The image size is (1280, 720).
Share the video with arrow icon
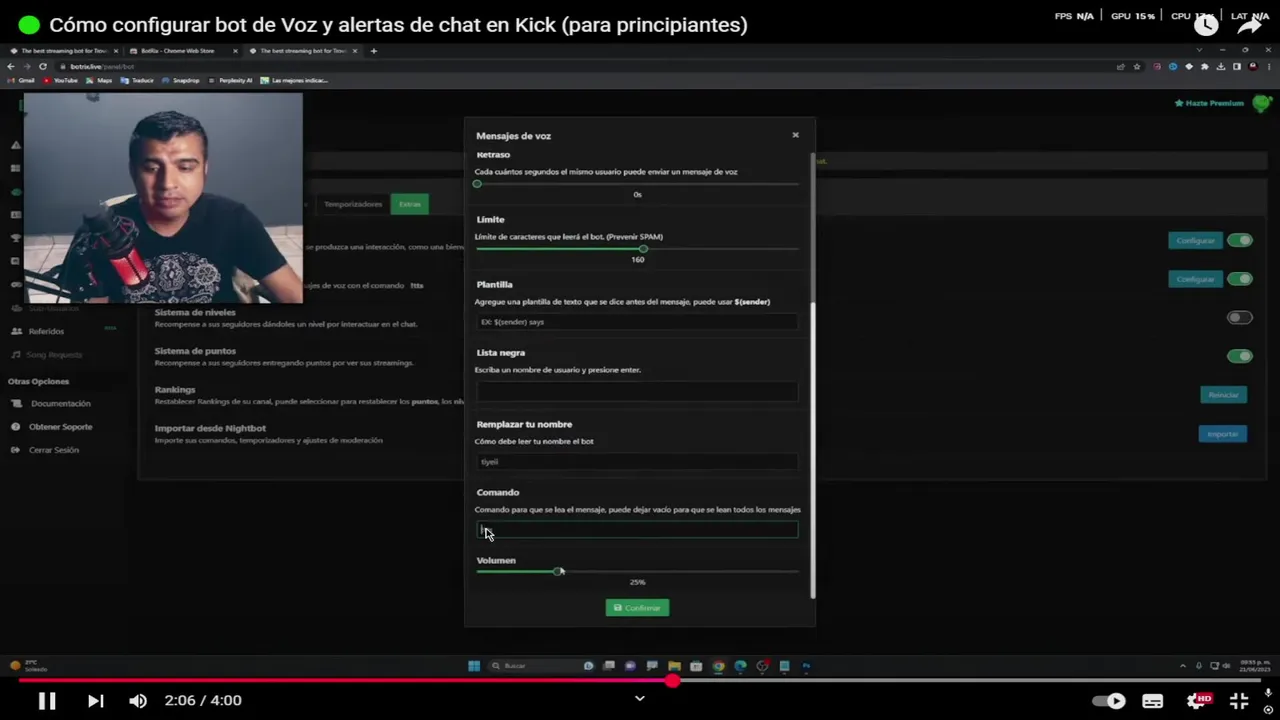pyautogui.click(x=1250, y=25)
